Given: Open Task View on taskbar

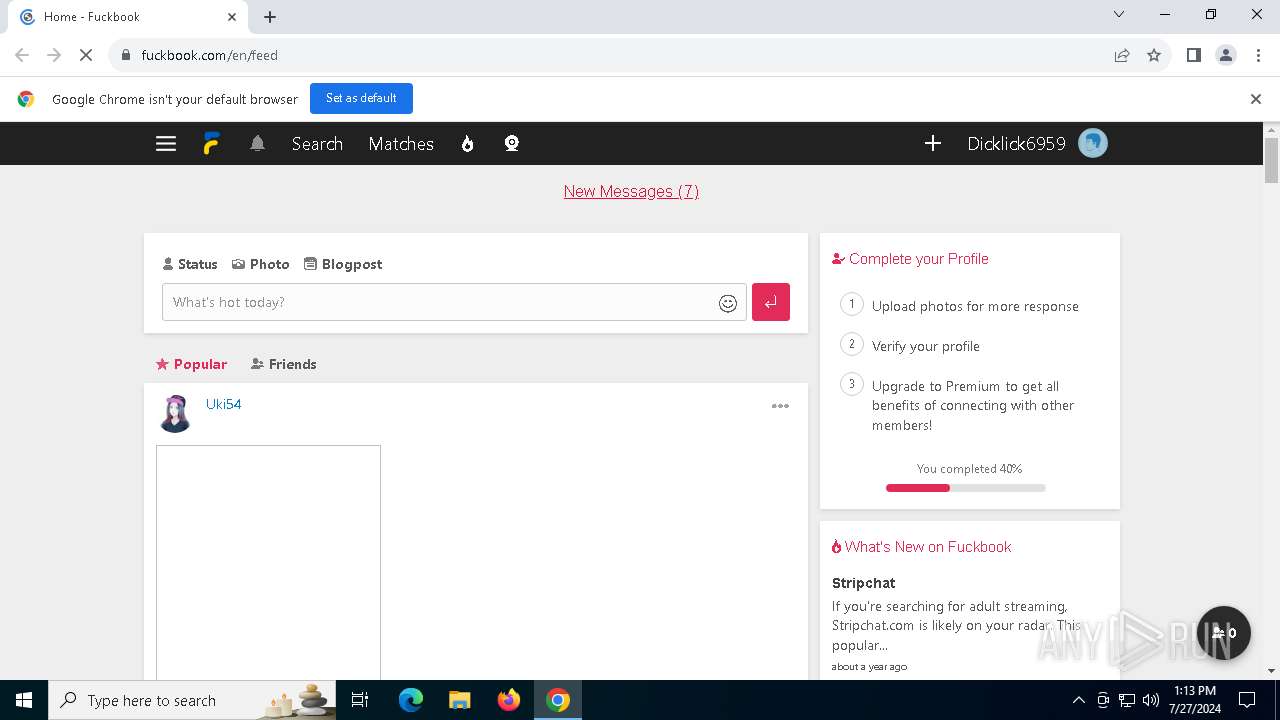Looking at the screenshot, I should point(360,700).
